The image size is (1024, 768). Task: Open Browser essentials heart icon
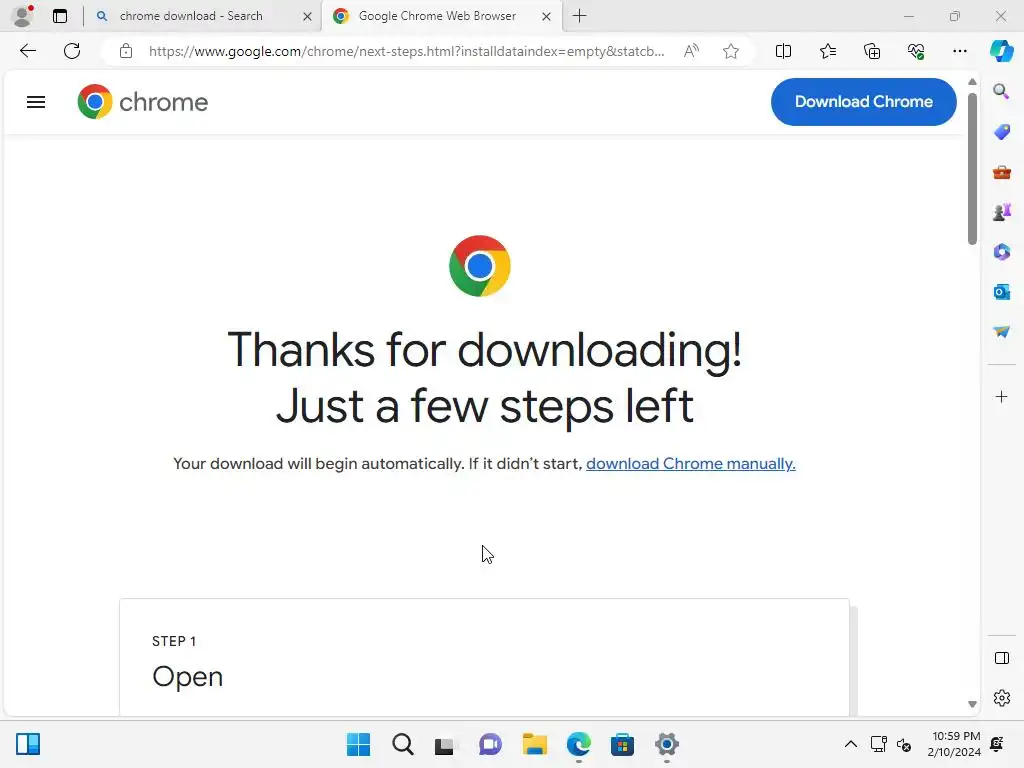[x=916, y=51]
